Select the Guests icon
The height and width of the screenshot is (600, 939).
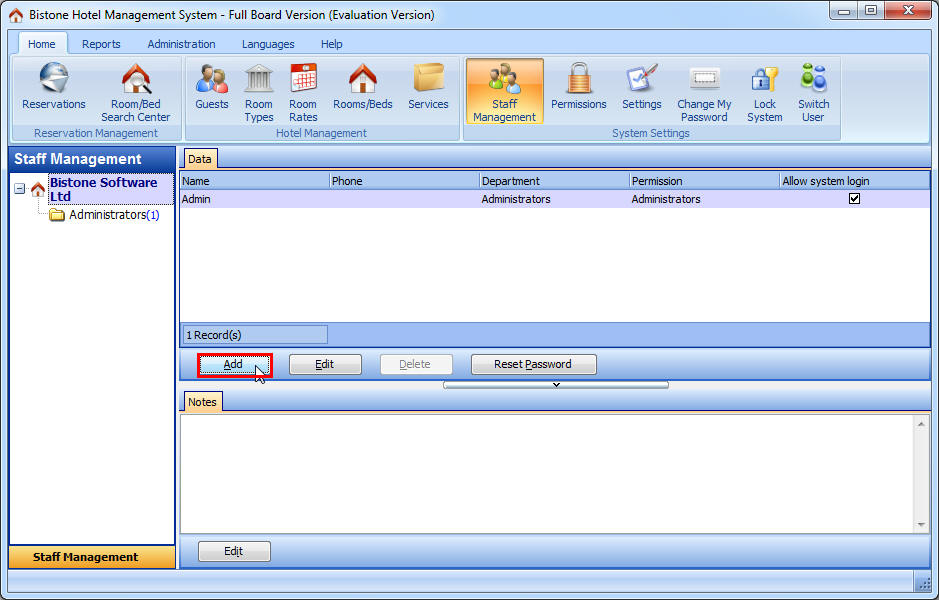point(211,88)
